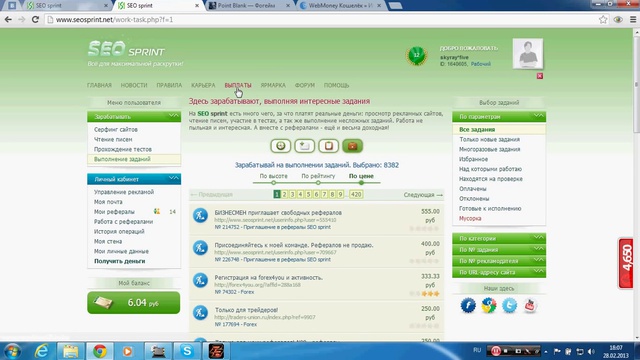Select the По цене sorting option
Screen dimensions: 640x360
click(361, 176)
